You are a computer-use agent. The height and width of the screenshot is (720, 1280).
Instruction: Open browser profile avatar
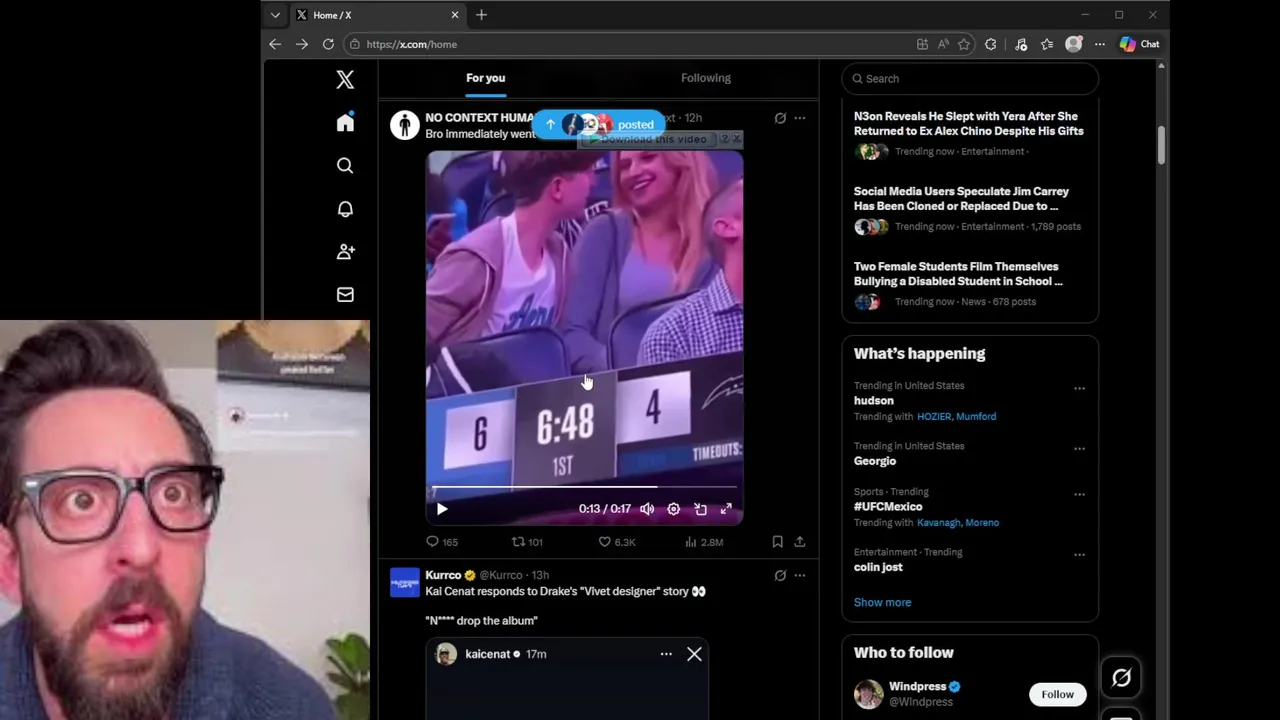(x=1073, y=44)
